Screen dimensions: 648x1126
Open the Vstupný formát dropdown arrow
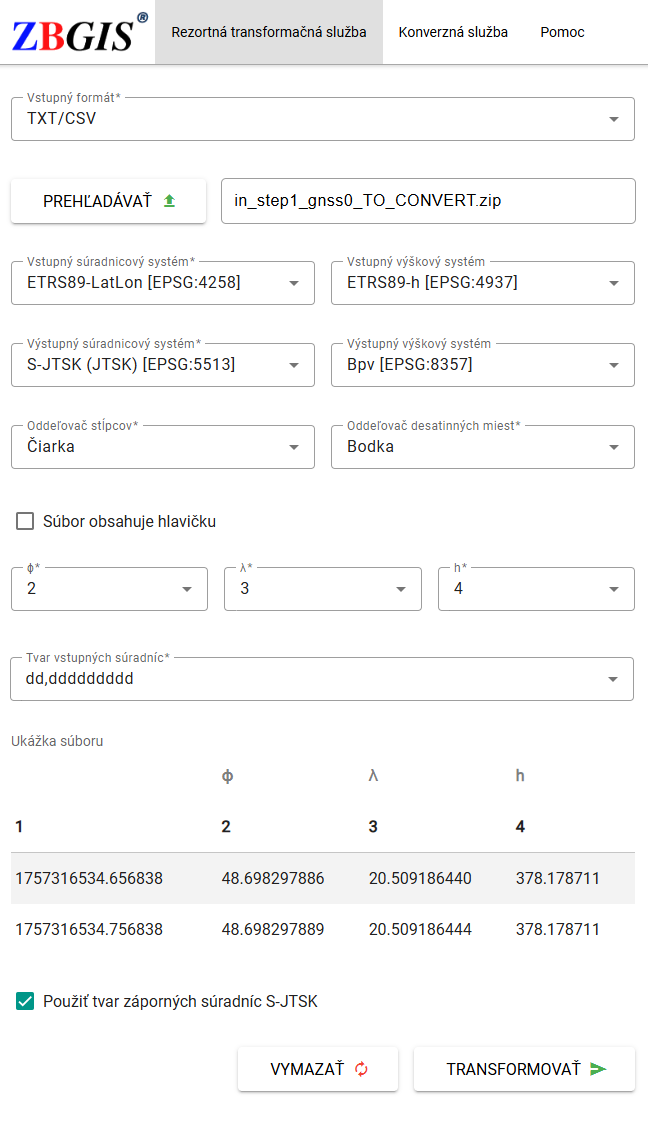pos(613,118)
